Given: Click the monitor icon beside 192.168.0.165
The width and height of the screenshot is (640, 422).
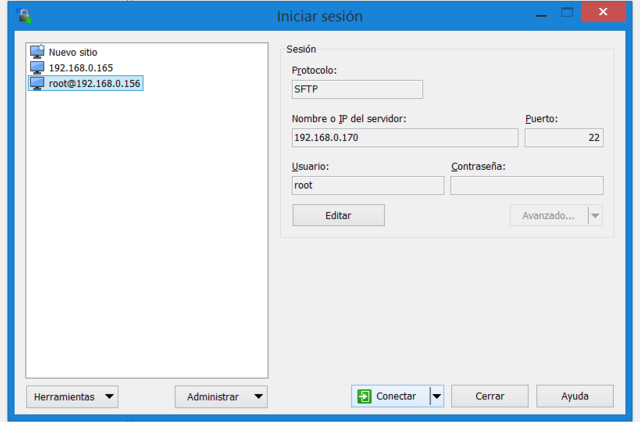Looking at the screenshot, I should pos(37,67).
